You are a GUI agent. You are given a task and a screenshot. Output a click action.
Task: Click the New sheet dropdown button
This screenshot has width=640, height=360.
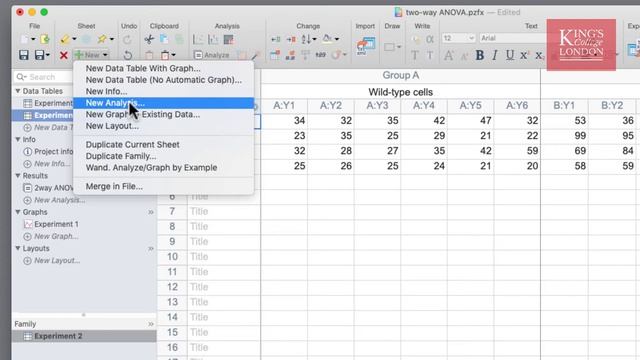click(x=92, y=55)
